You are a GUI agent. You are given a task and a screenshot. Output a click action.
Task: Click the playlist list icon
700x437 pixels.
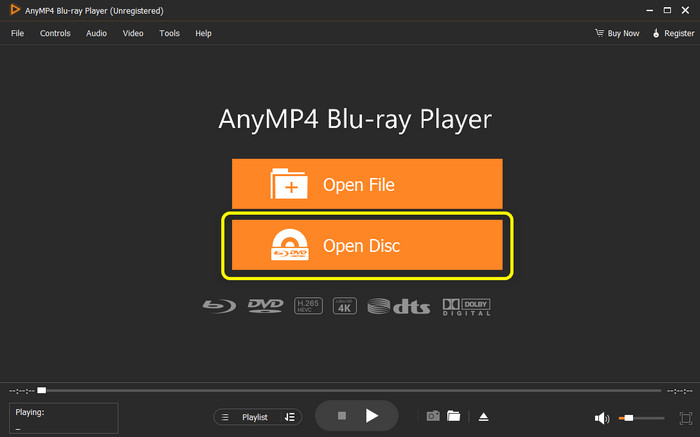coord(225,417)
